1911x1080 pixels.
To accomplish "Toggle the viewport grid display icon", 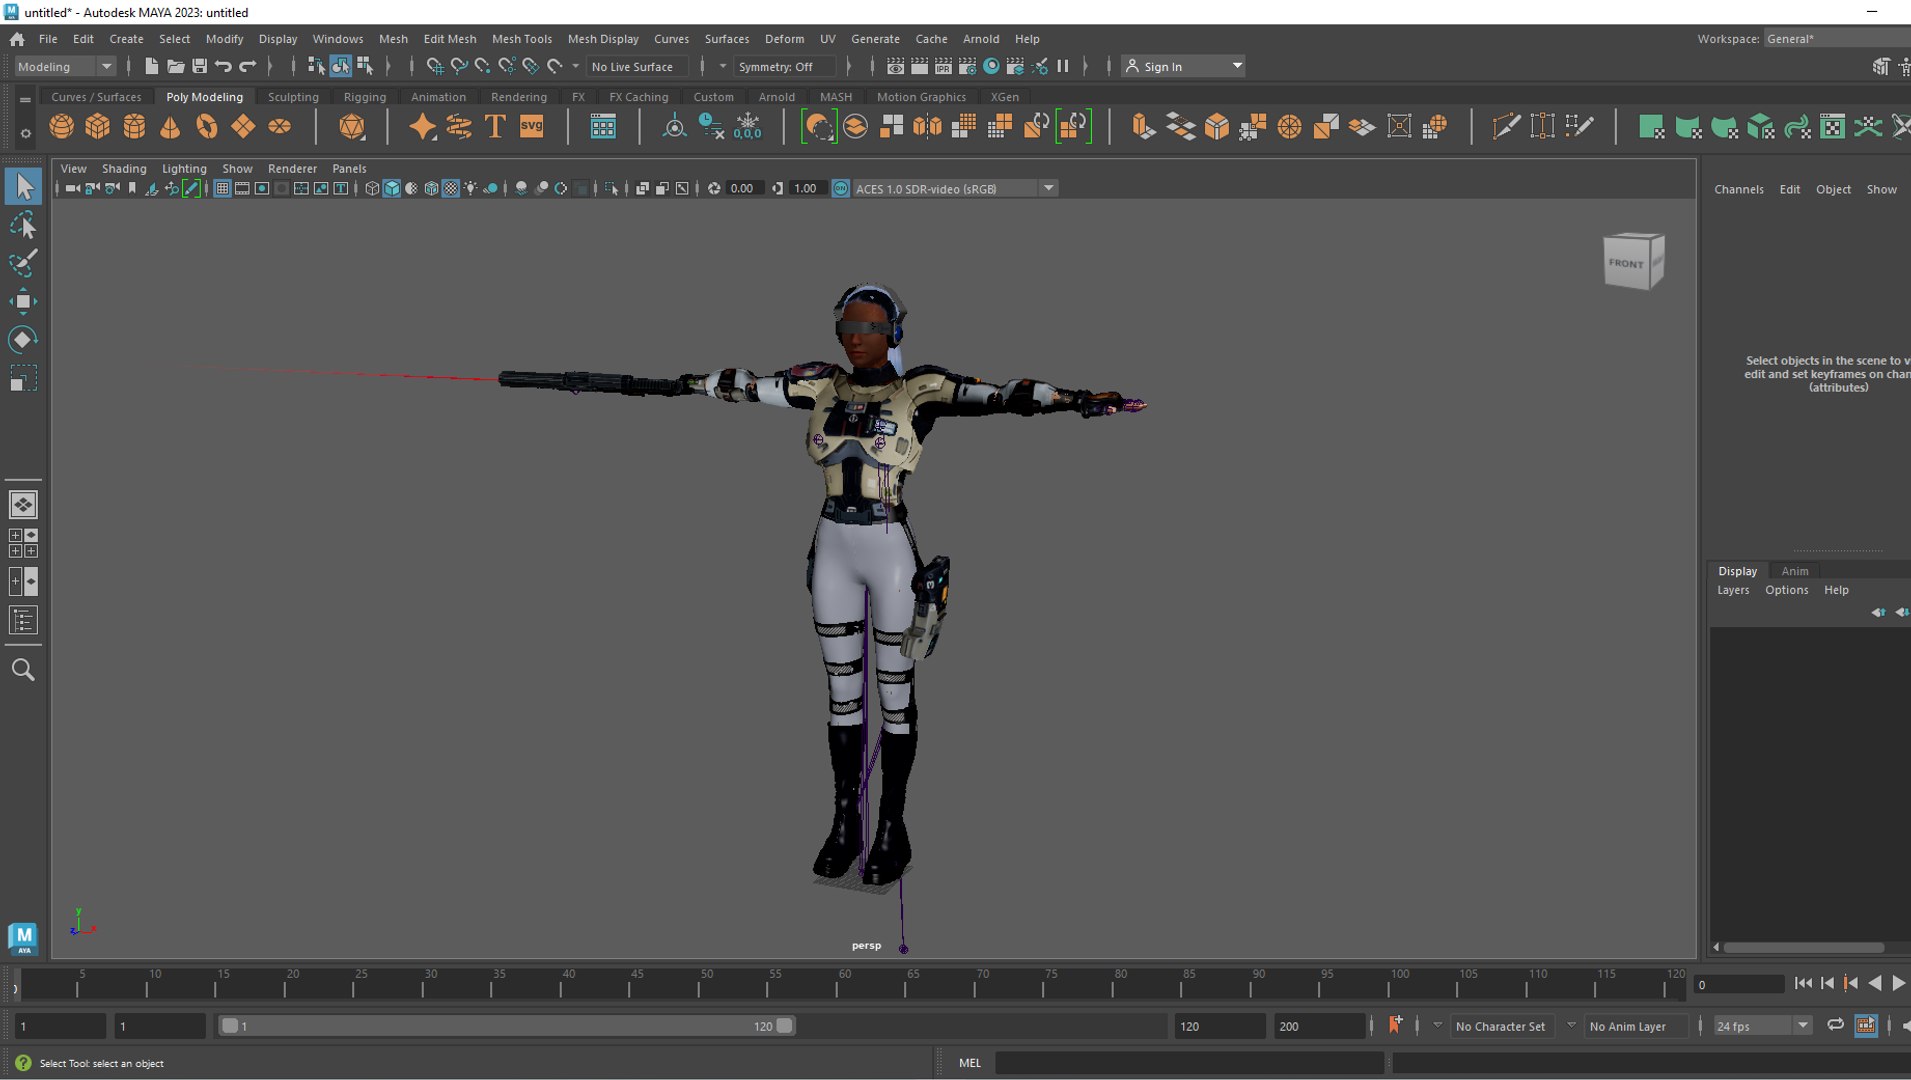I will (x=222, y=188).
